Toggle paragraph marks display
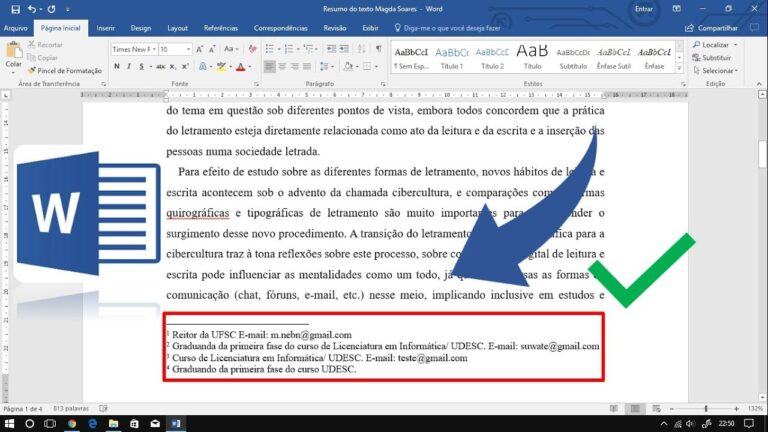This screenshot has height=432, width=768. [379, 49]
